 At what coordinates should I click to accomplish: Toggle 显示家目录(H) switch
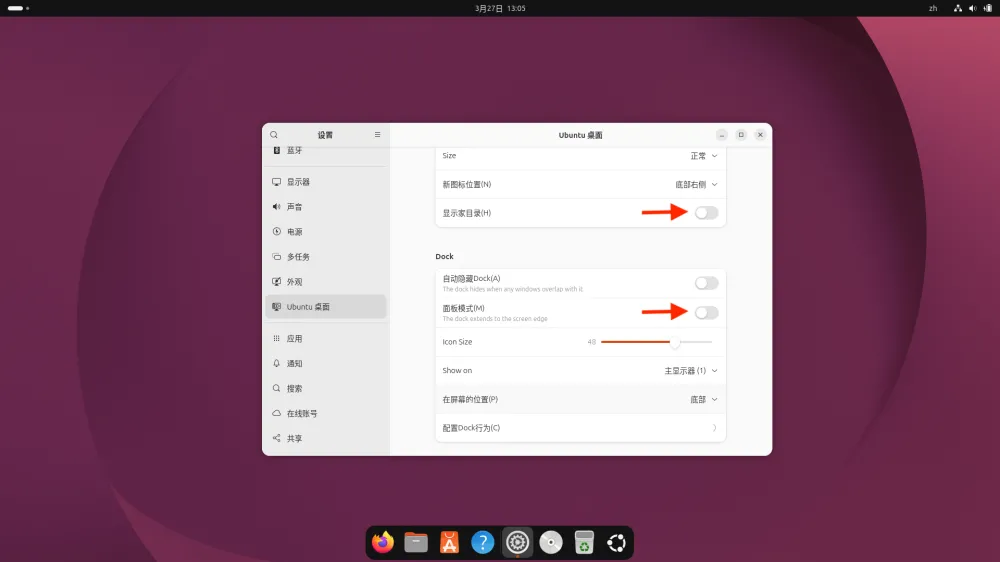pyautogui.click(x=706, y=213)
